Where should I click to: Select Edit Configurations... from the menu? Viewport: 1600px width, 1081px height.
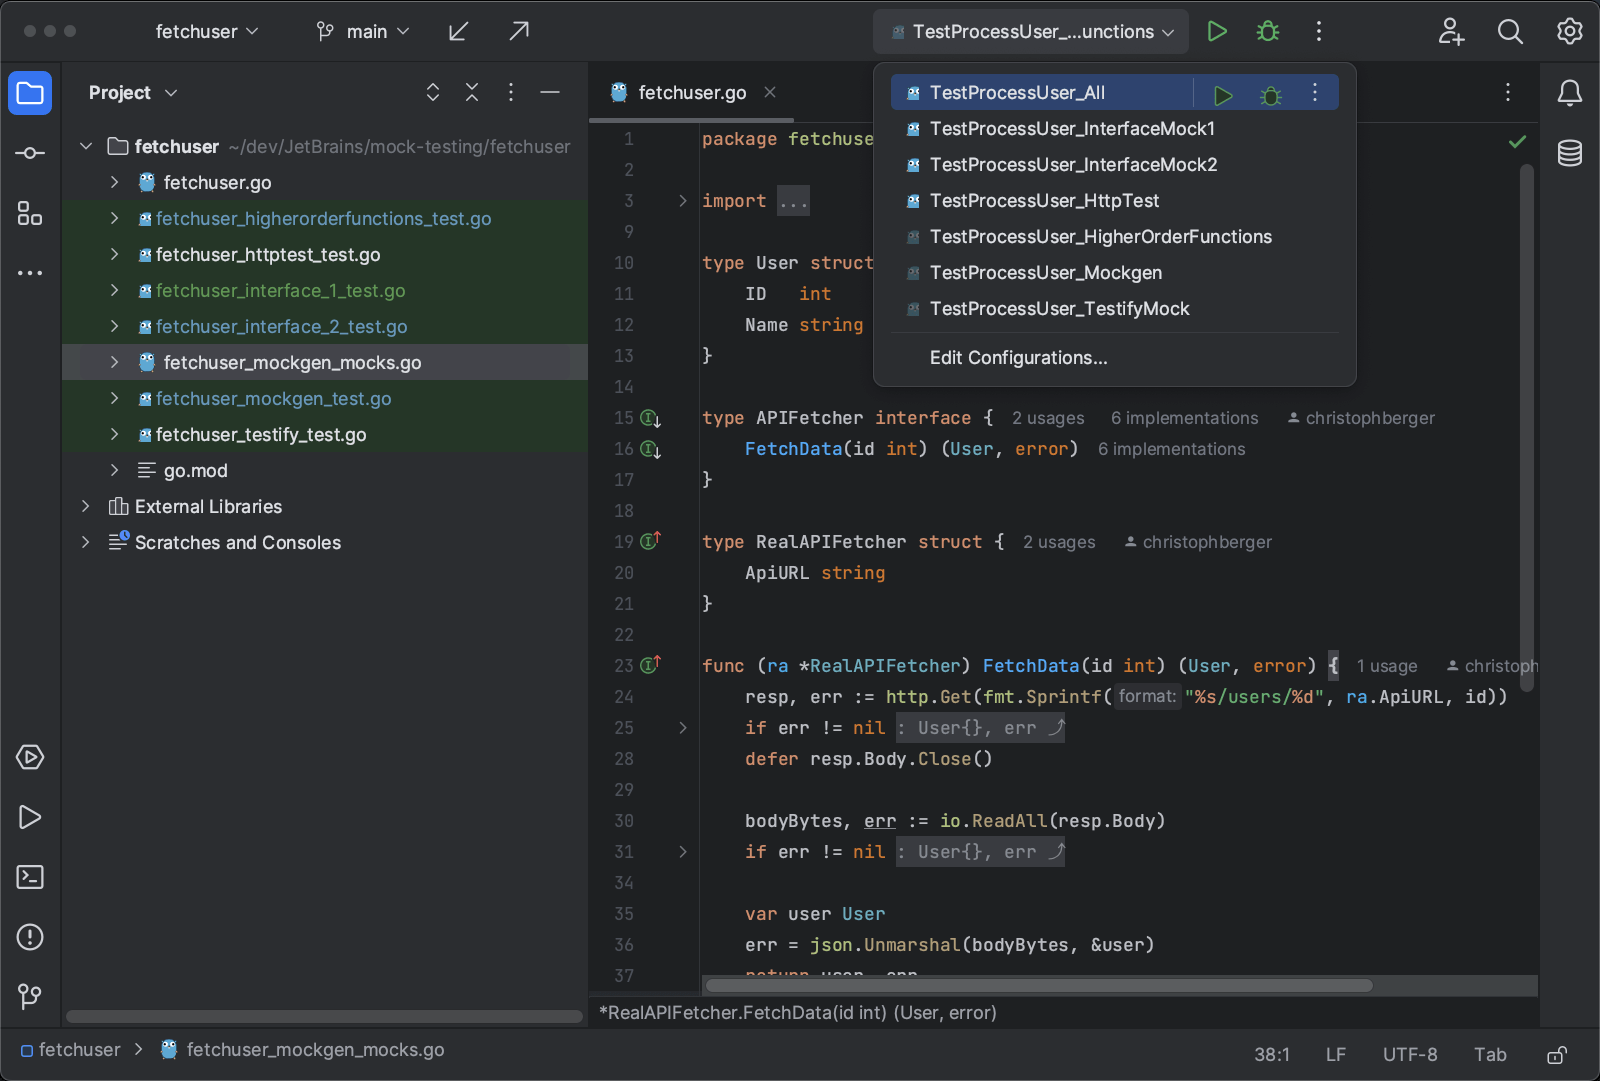click(x=1018, y=357)
